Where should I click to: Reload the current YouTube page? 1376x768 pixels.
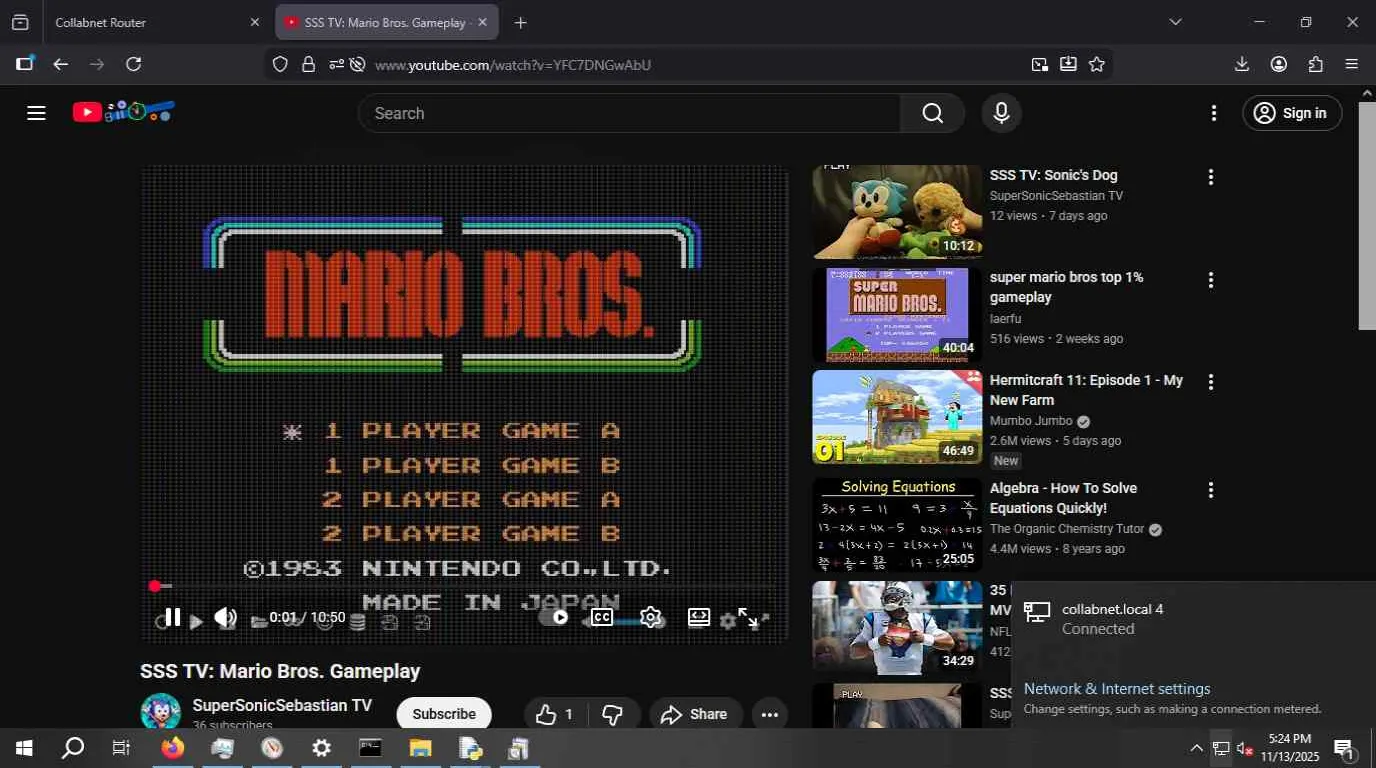(133, 64)
